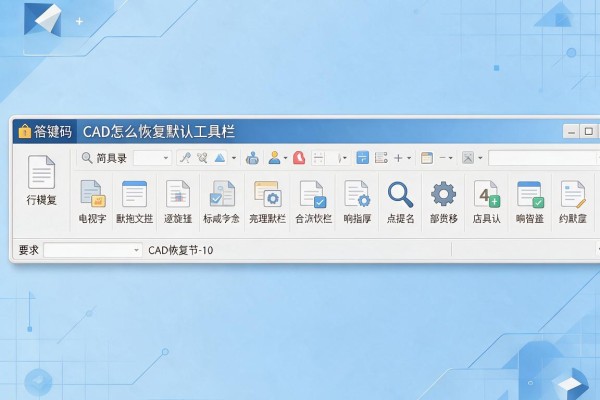The height and width of the screenshot is (400, 600).
Task: Expand the arrow after the blue triangle icon
Action: pos(234,158)
